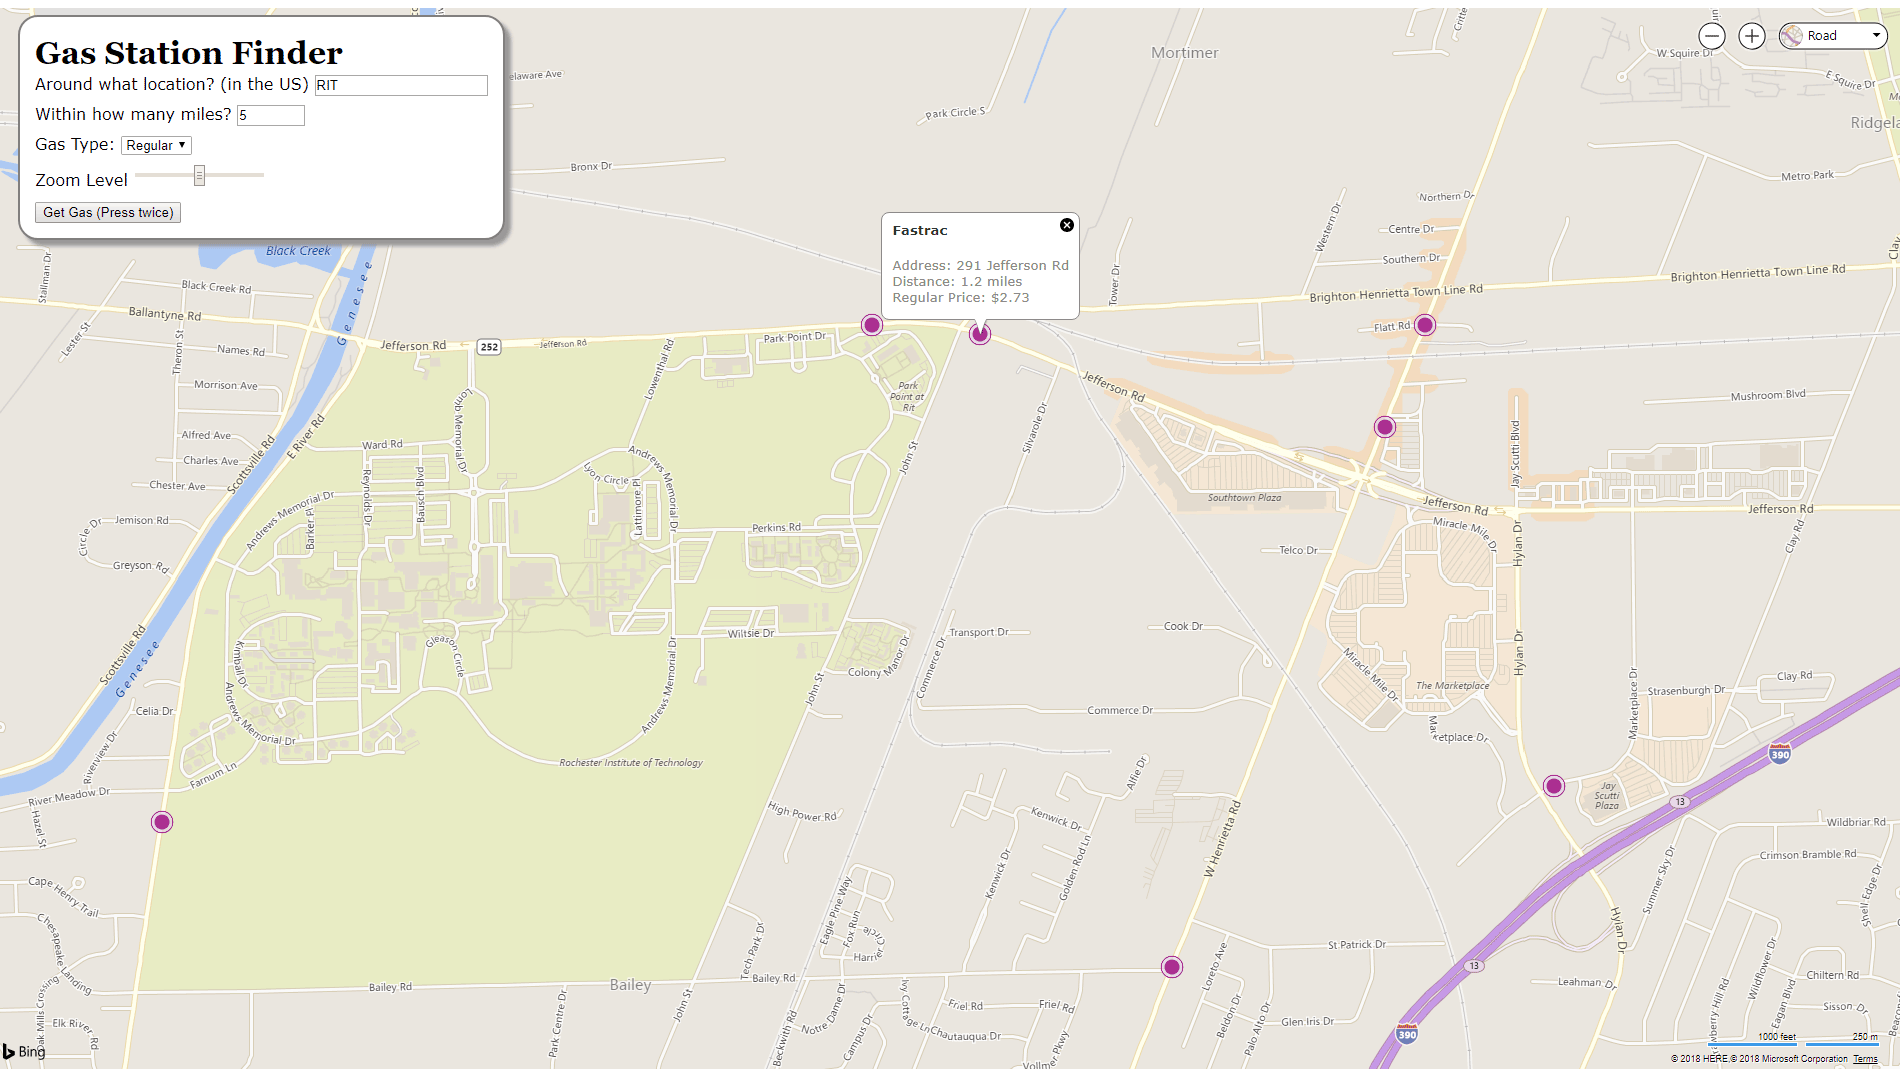Click The Marketplace label
This screenshot has height=1080, width=1900.
[1452, 686]
